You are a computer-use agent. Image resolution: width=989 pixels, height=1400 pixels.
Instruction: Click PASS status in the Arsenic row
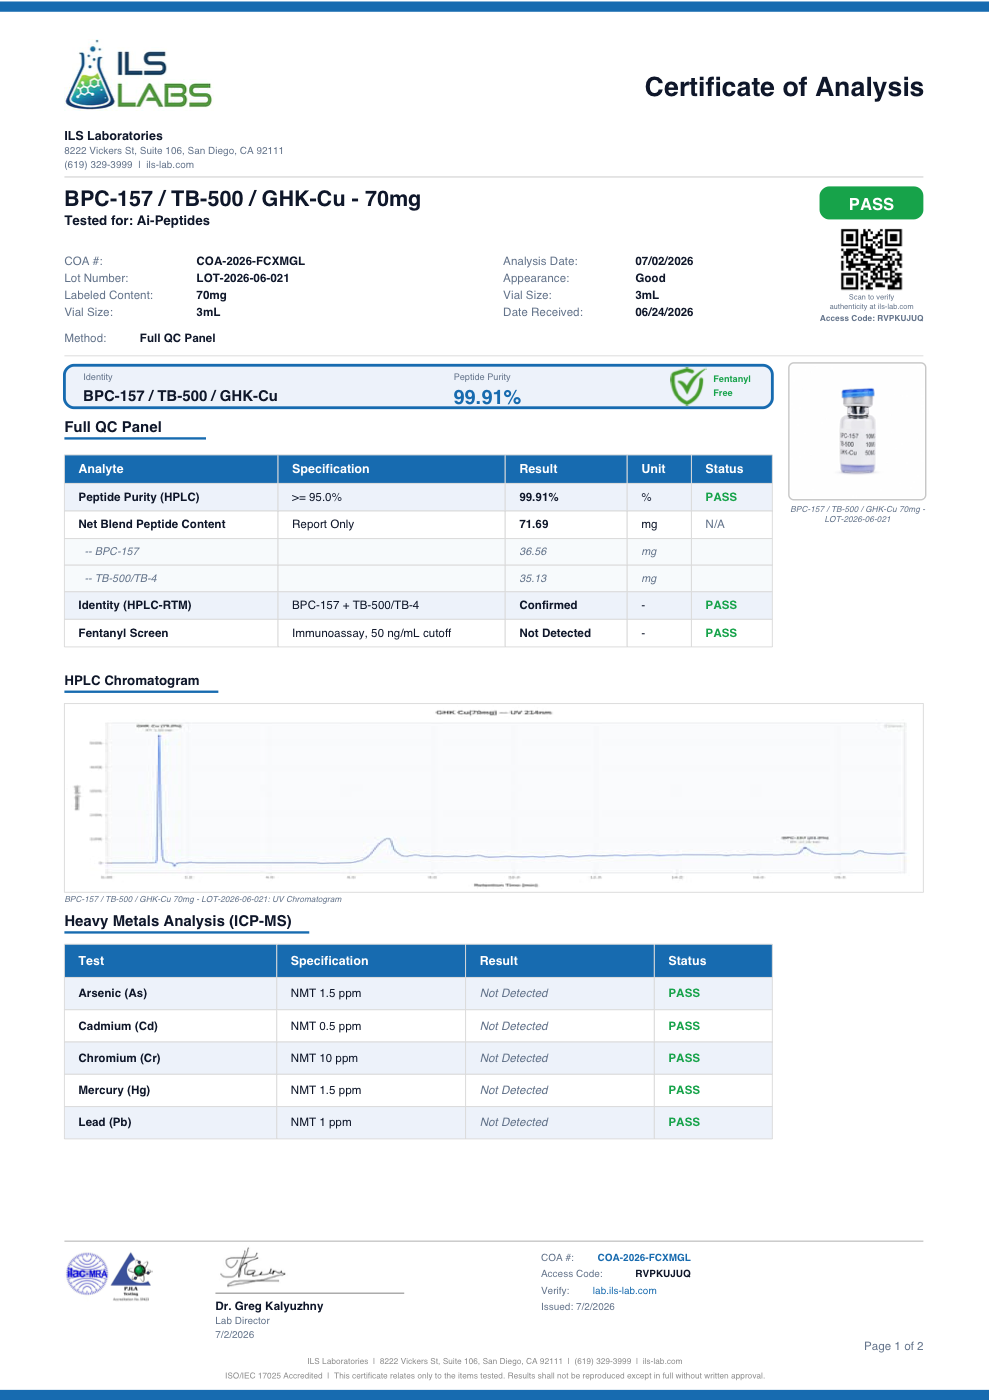point(684,993)
